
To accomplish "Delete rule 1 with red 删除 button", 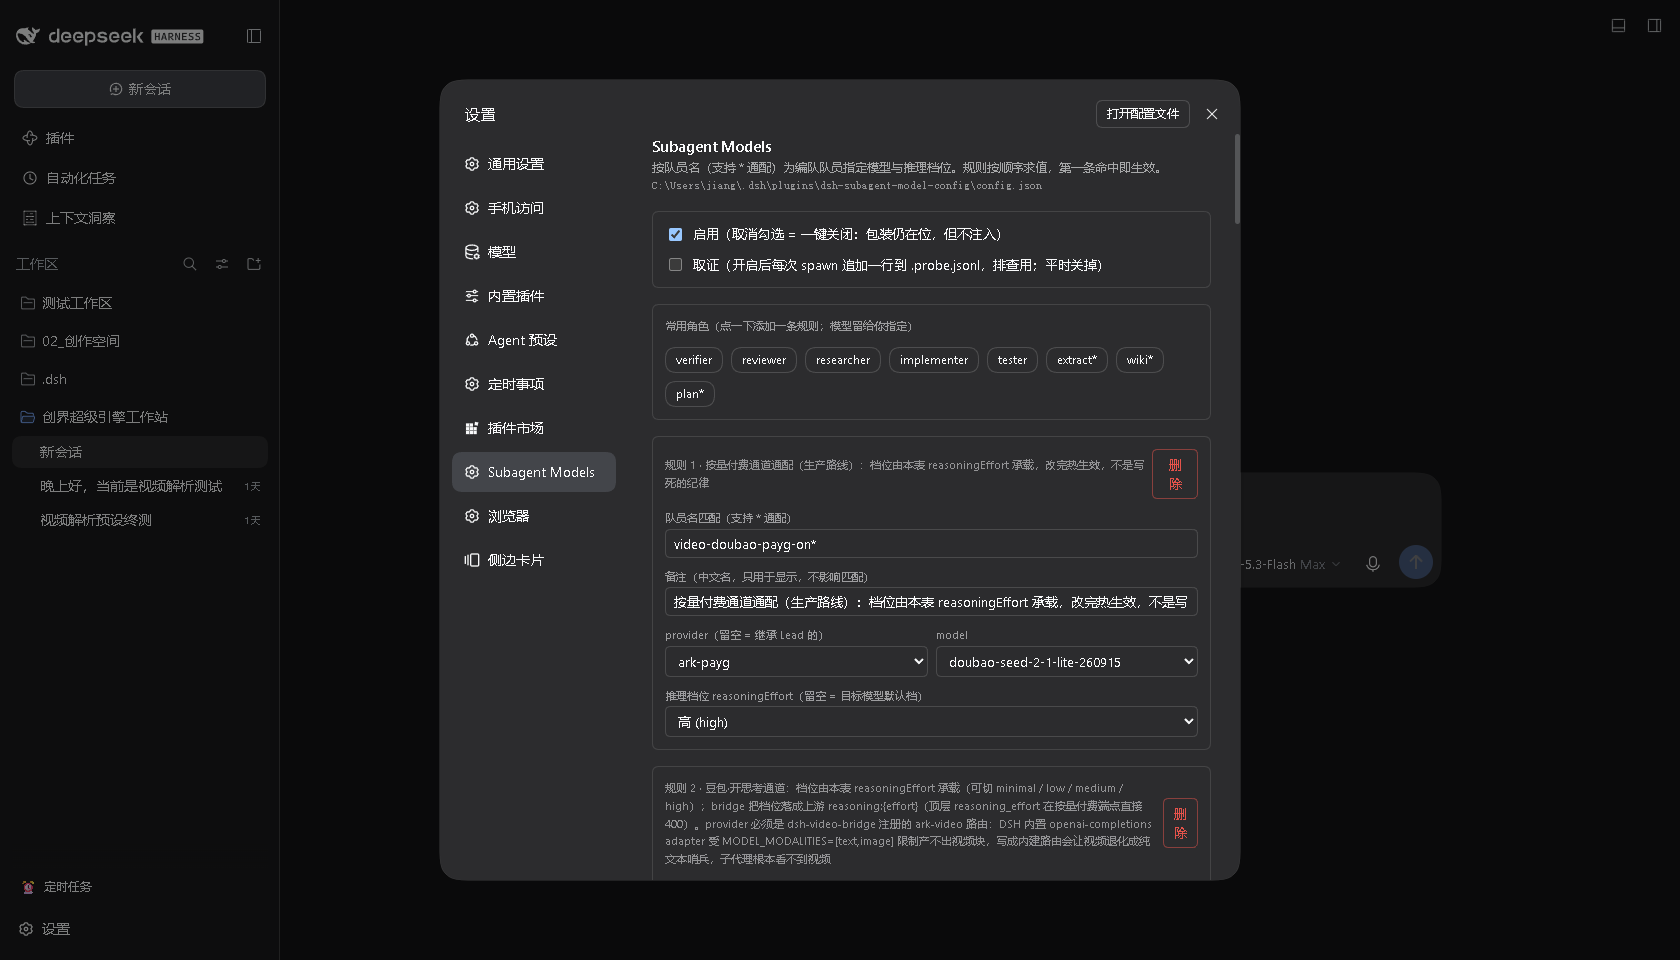I will click(x=1175, y=474).
